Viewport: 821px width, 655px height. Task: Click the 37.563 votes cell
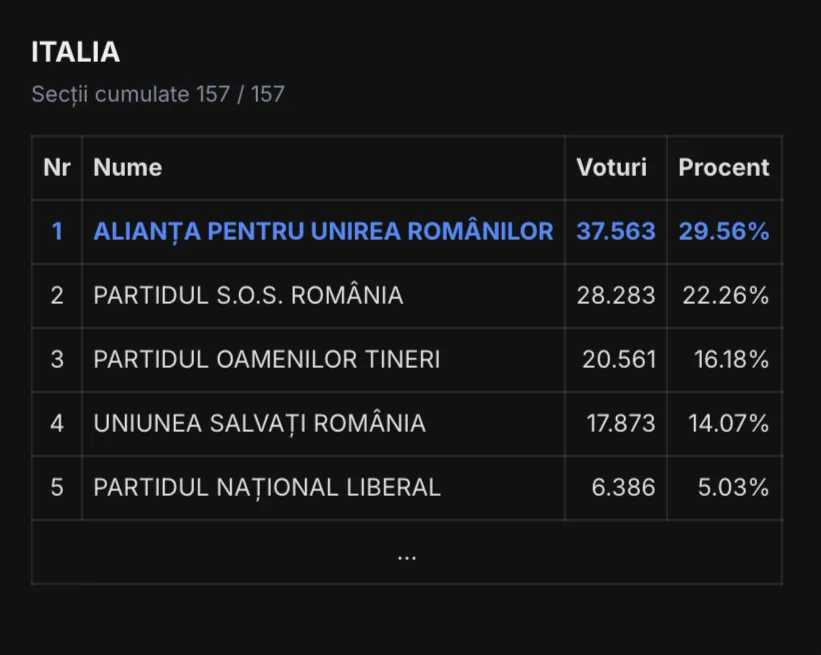click(x=615, y=232)
